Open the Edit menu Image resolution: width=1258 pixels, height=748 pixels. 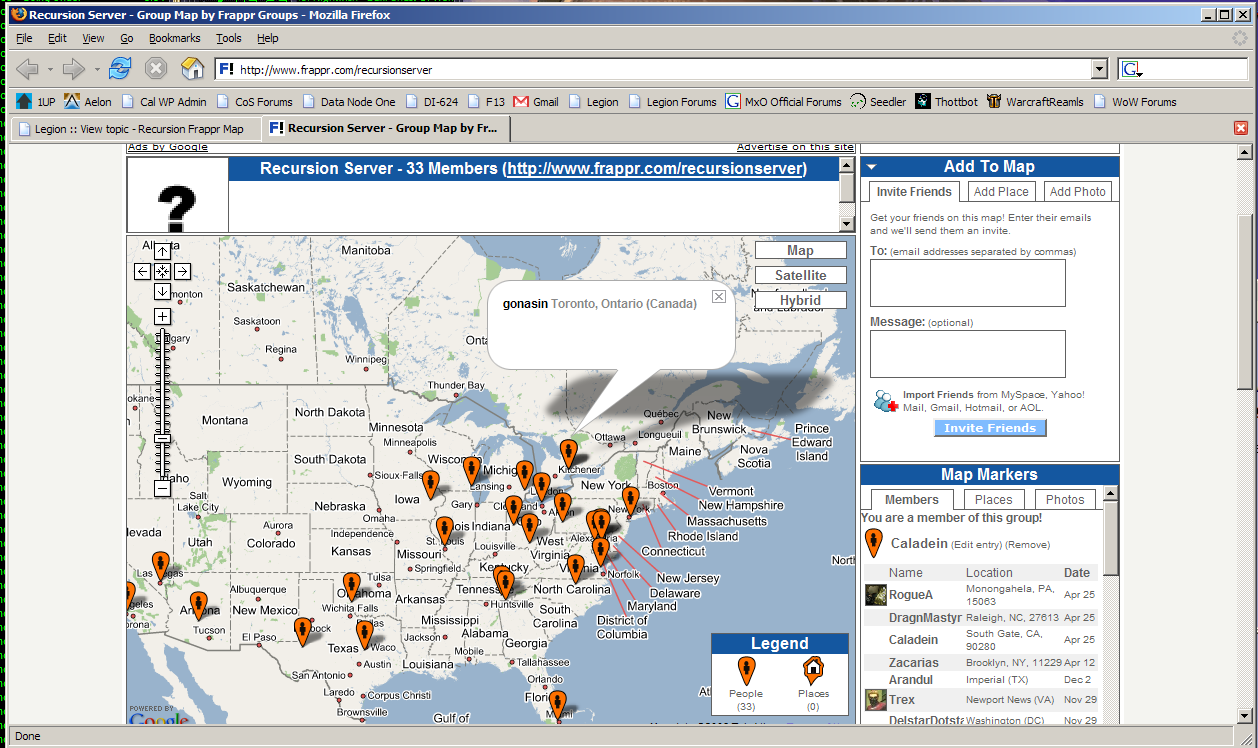[x=57, y=38]
